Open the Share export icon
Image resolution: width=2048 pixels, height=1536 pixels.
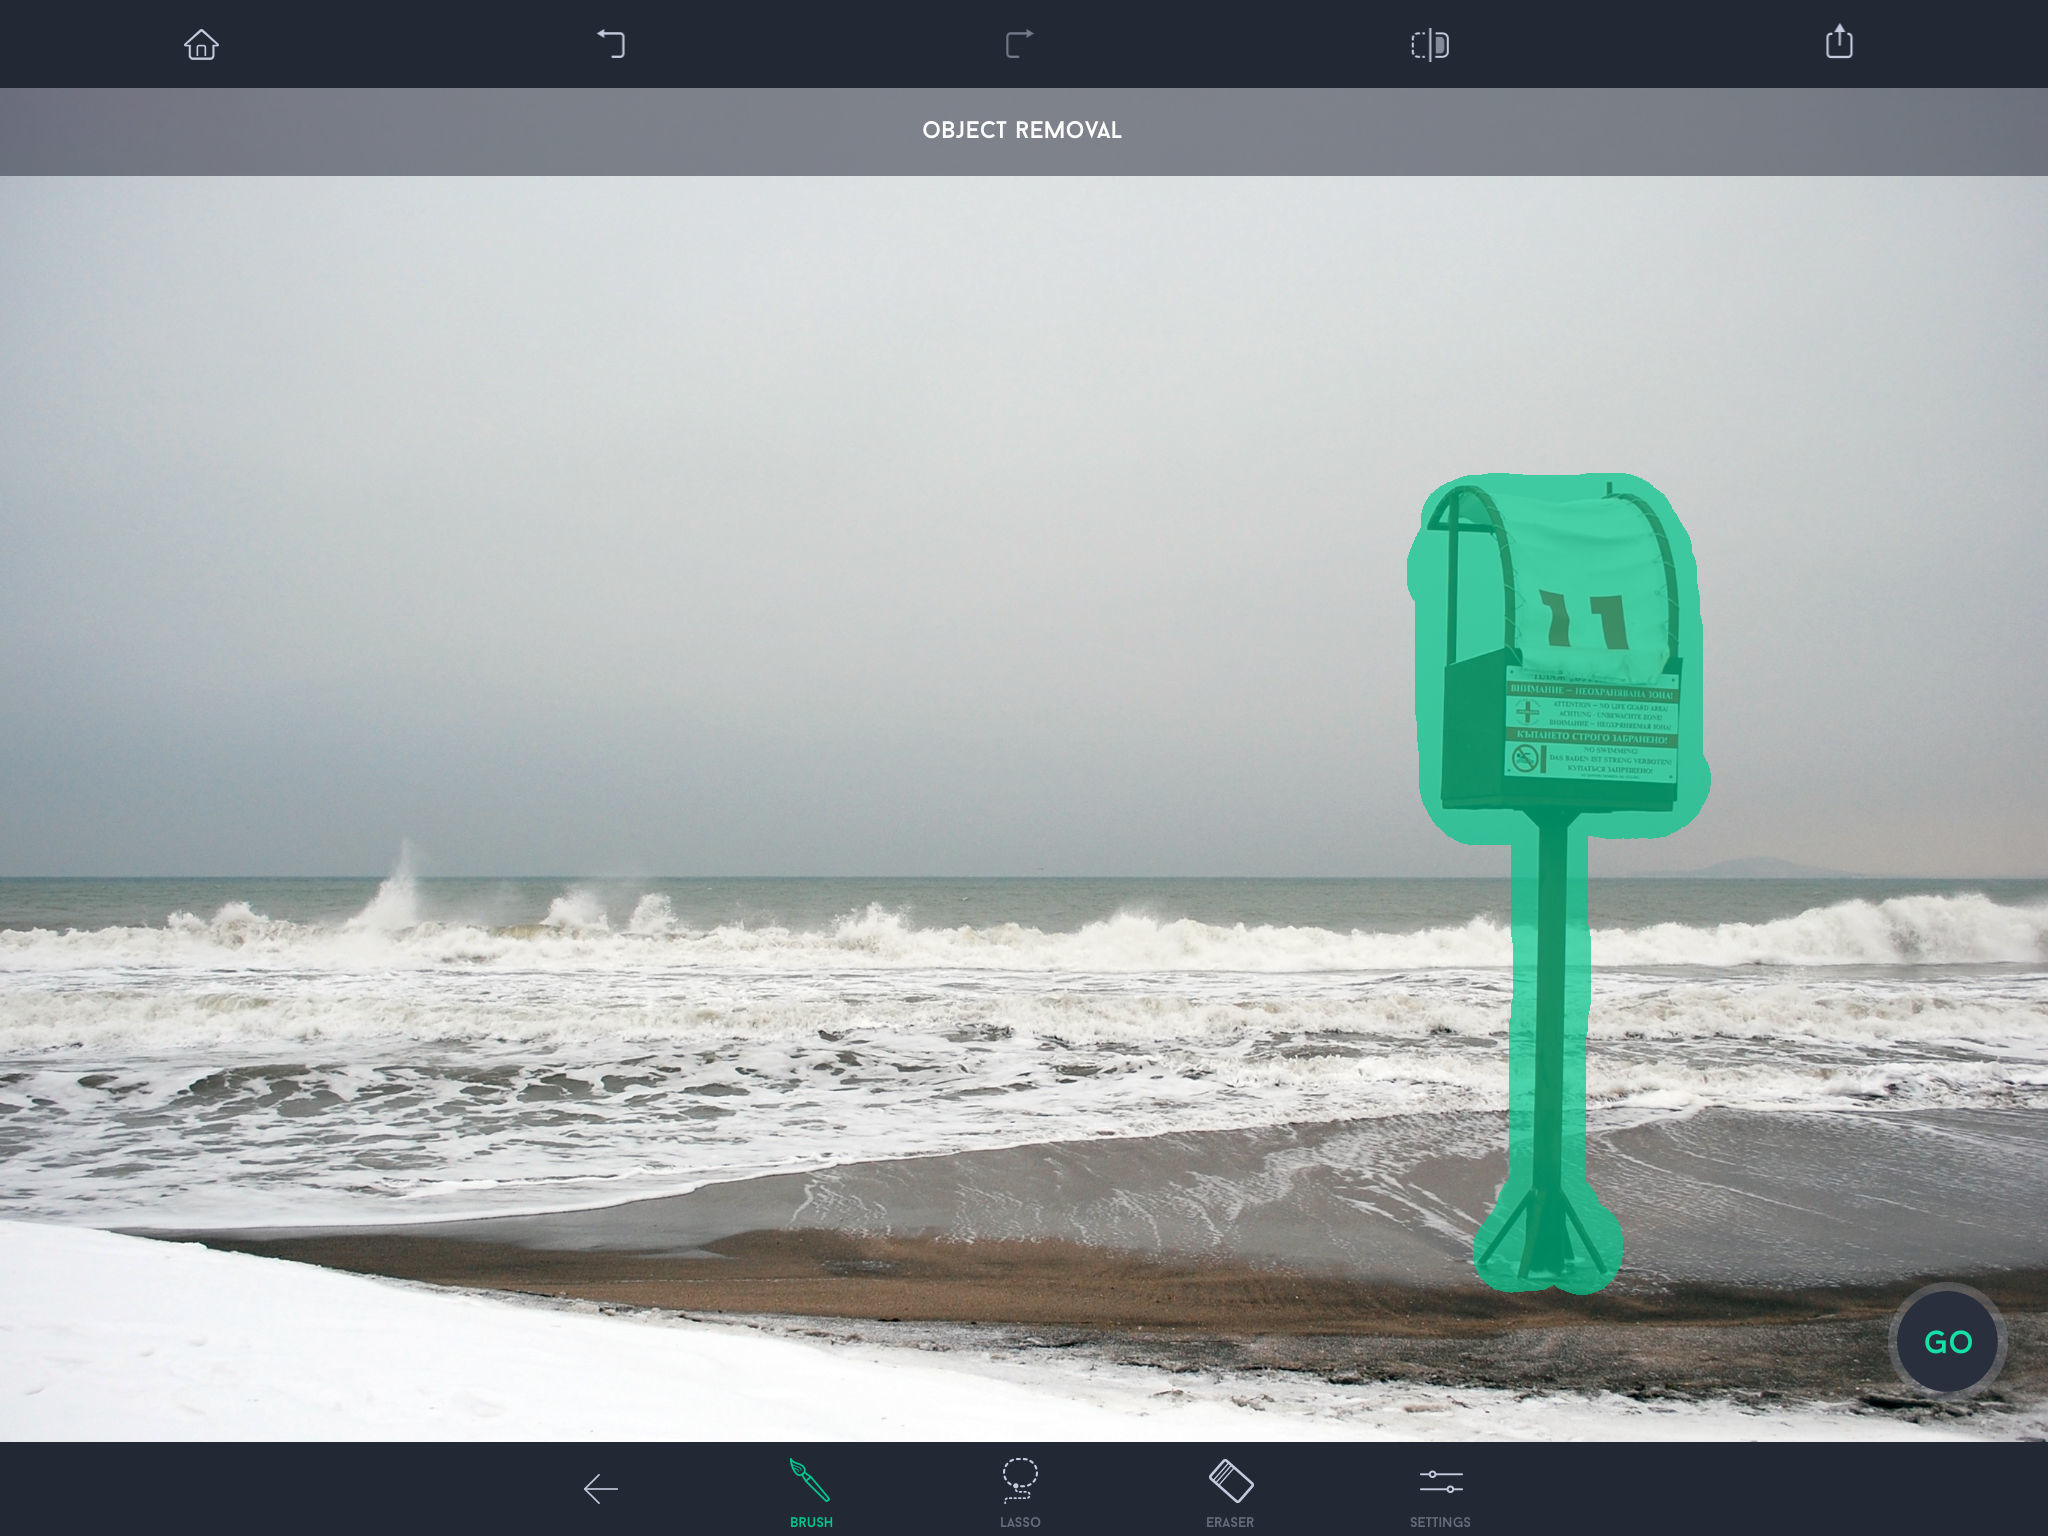click(1839, 43)
